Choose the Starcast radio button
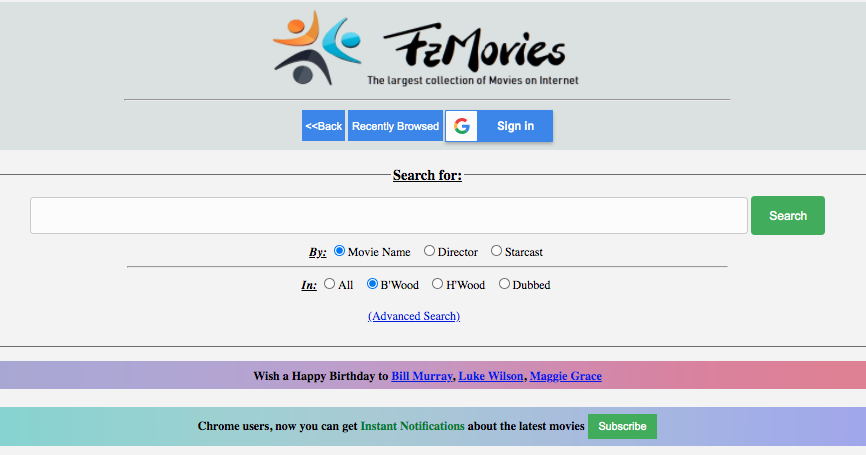The image size is (866, 455). [x=497, y=251]
